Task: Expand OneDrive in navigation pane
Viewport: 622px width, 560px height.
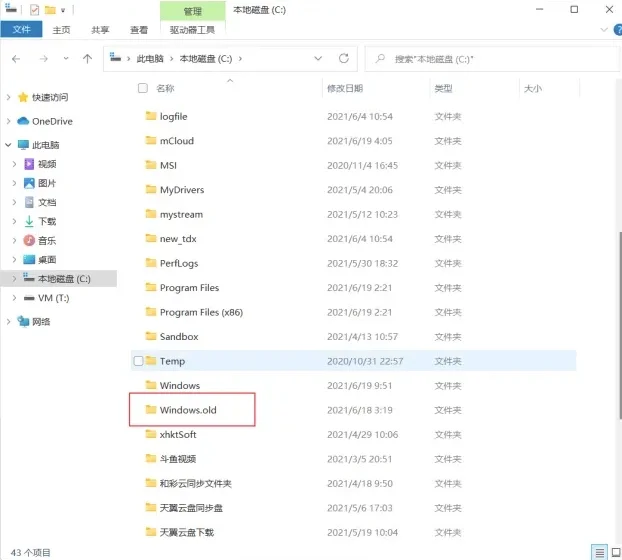Action: [8, 121]
